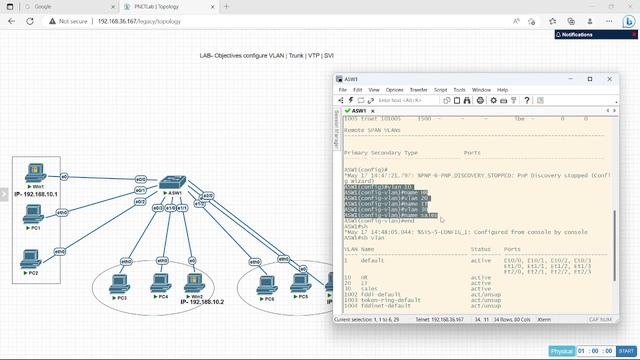Click the greyed-out icon after Help
Screen dimensions: 640x360
(x=540, y=100)
